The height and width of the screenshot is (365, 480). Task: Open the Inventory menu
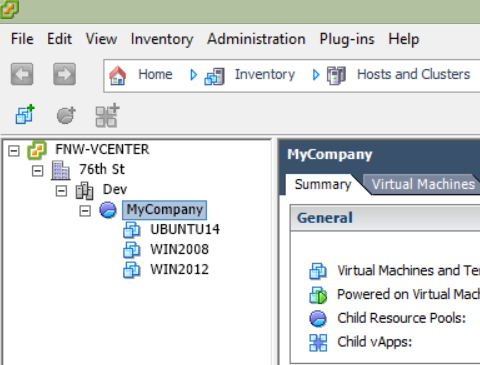[x=162, y=39]
